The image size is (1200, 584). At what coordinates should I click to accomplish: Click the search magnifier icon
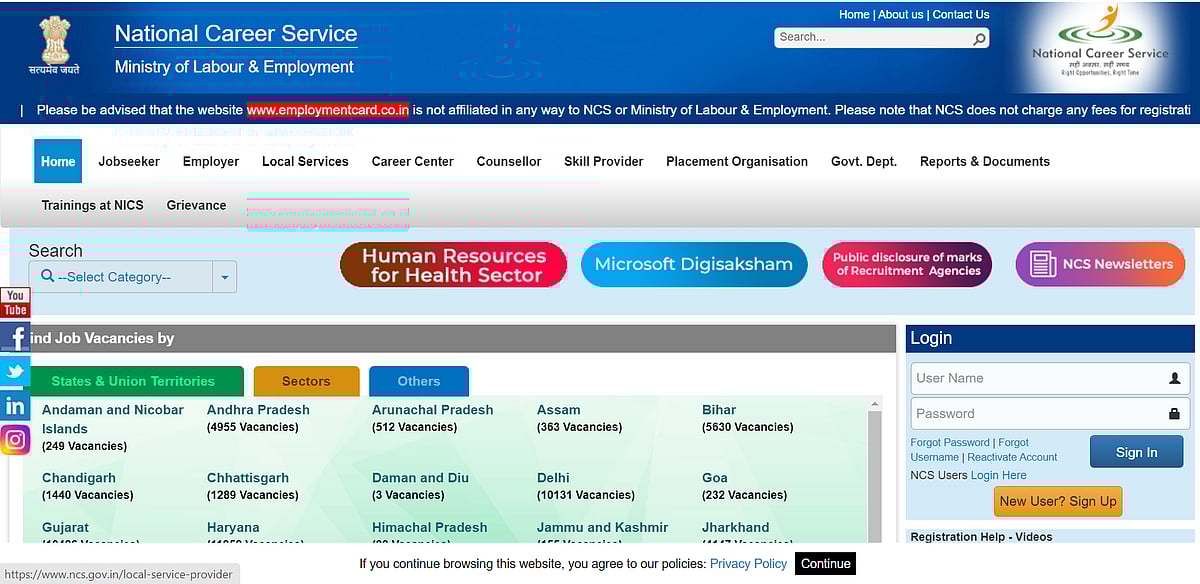pos(979,38)
